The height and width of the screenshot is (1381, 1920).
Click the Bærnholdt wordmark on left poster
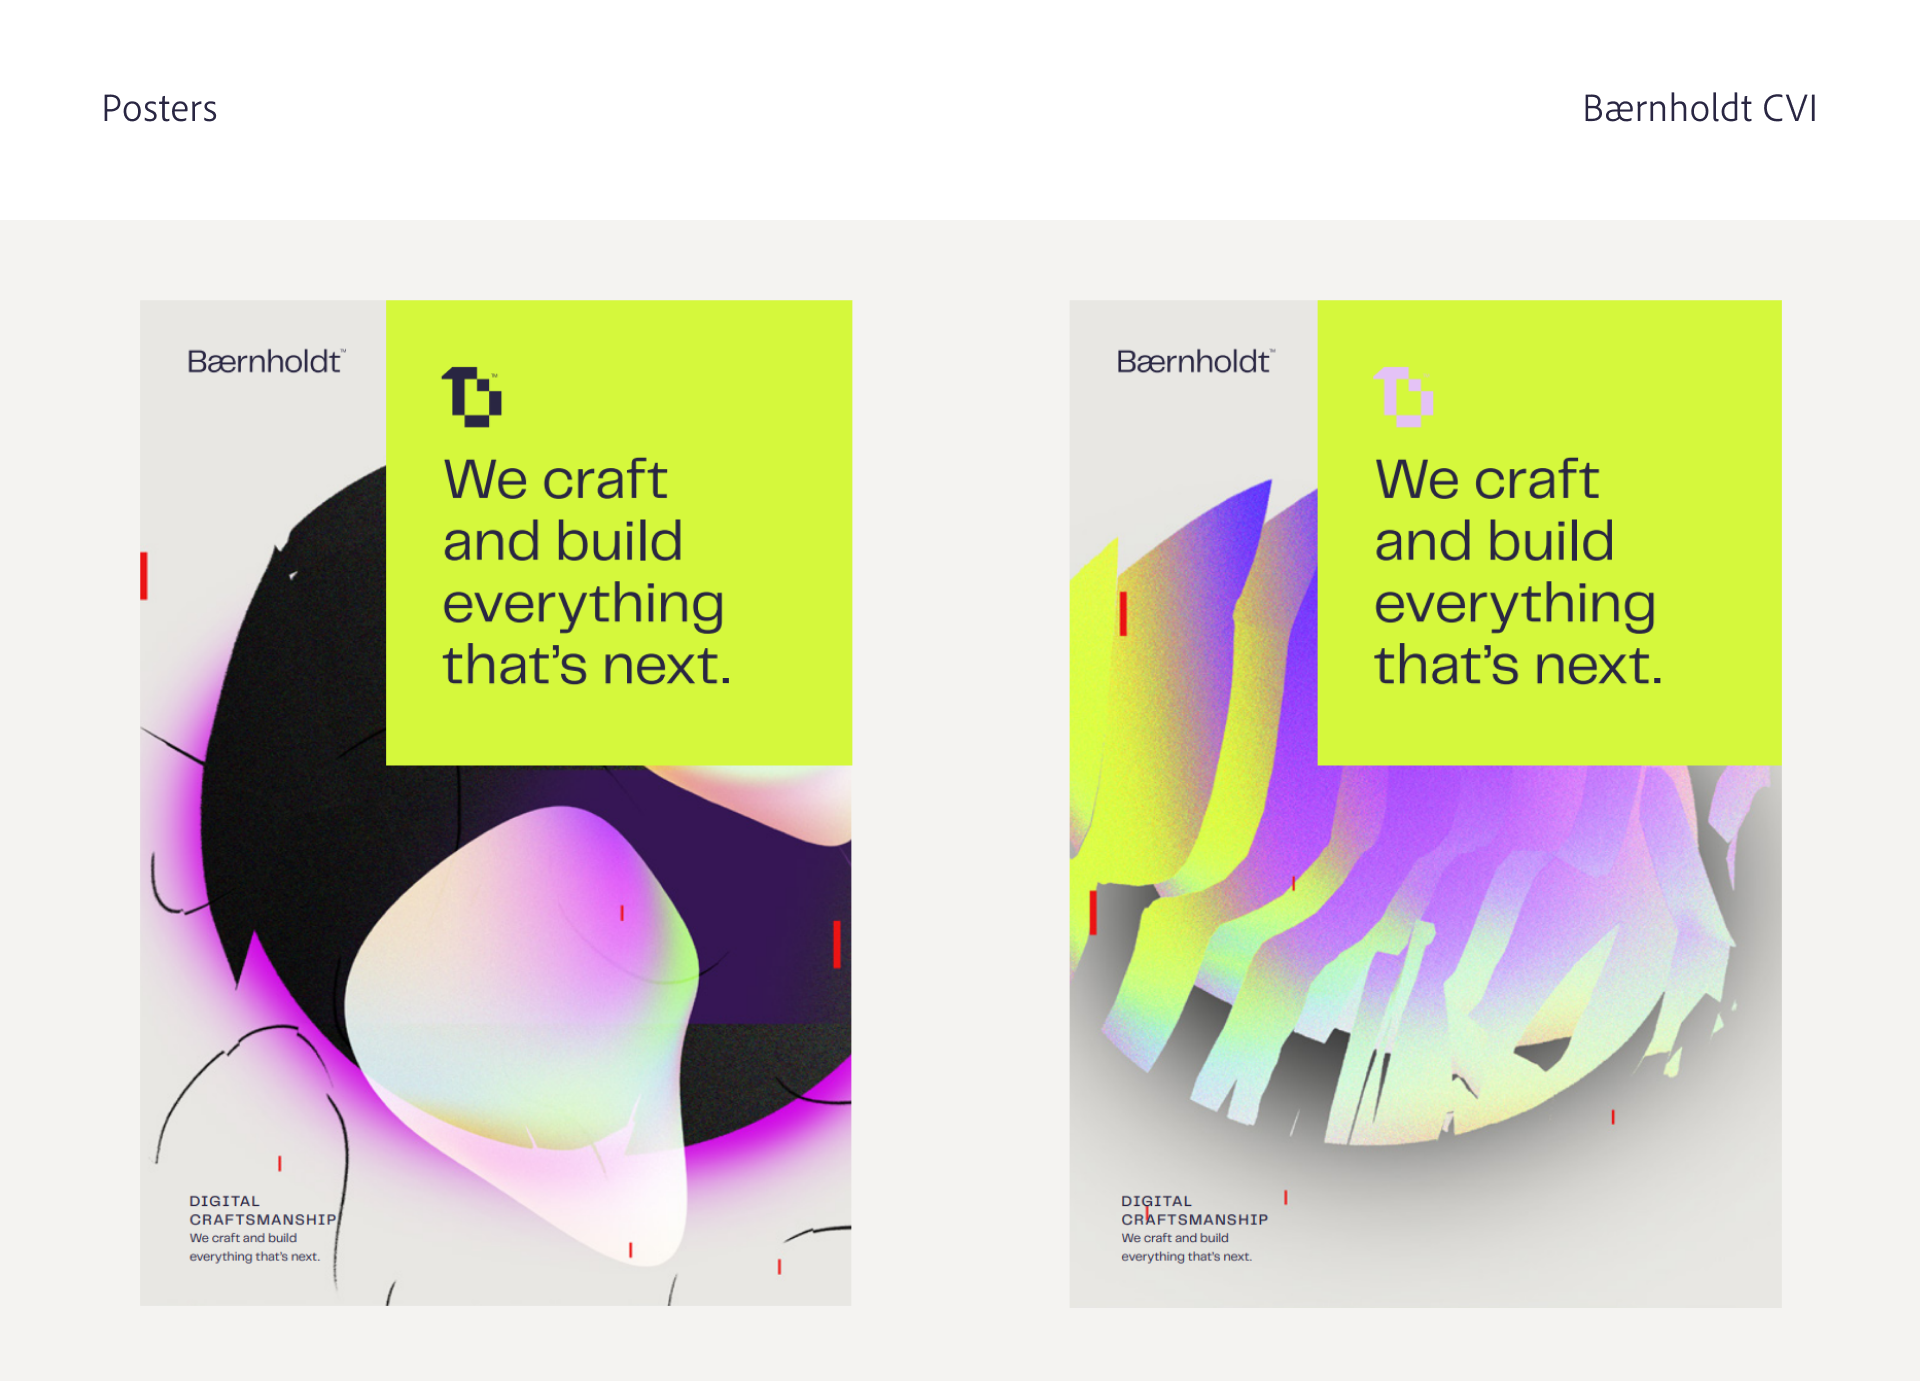coord(266,361)
